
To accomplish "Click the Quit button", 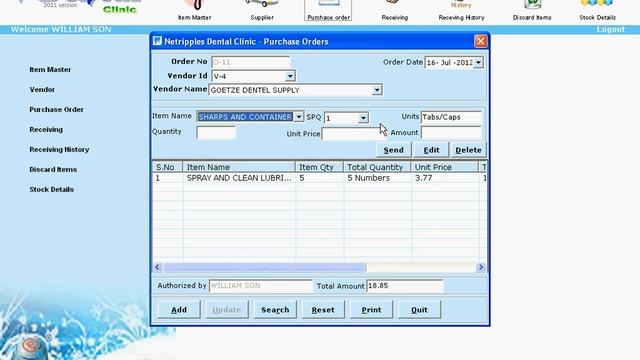I will [419, 310].
